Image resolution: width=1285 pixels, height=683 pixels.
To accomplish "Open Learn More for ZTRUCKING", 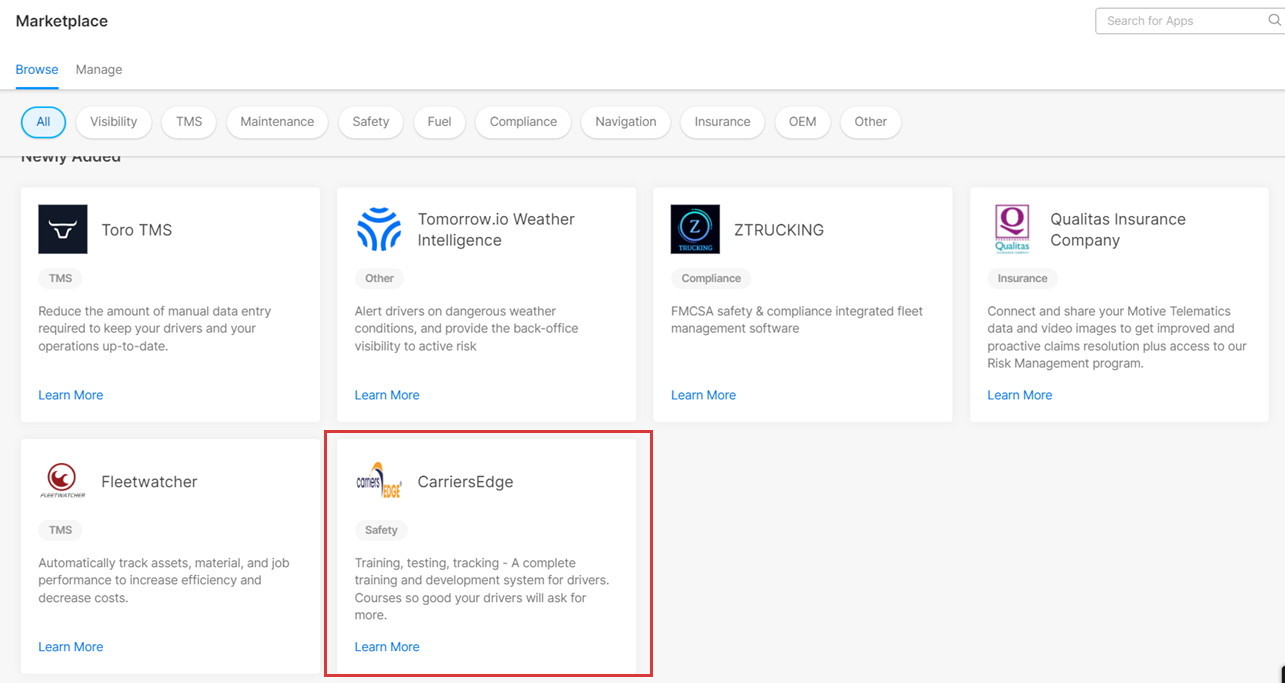I will [x=703, y=395].
